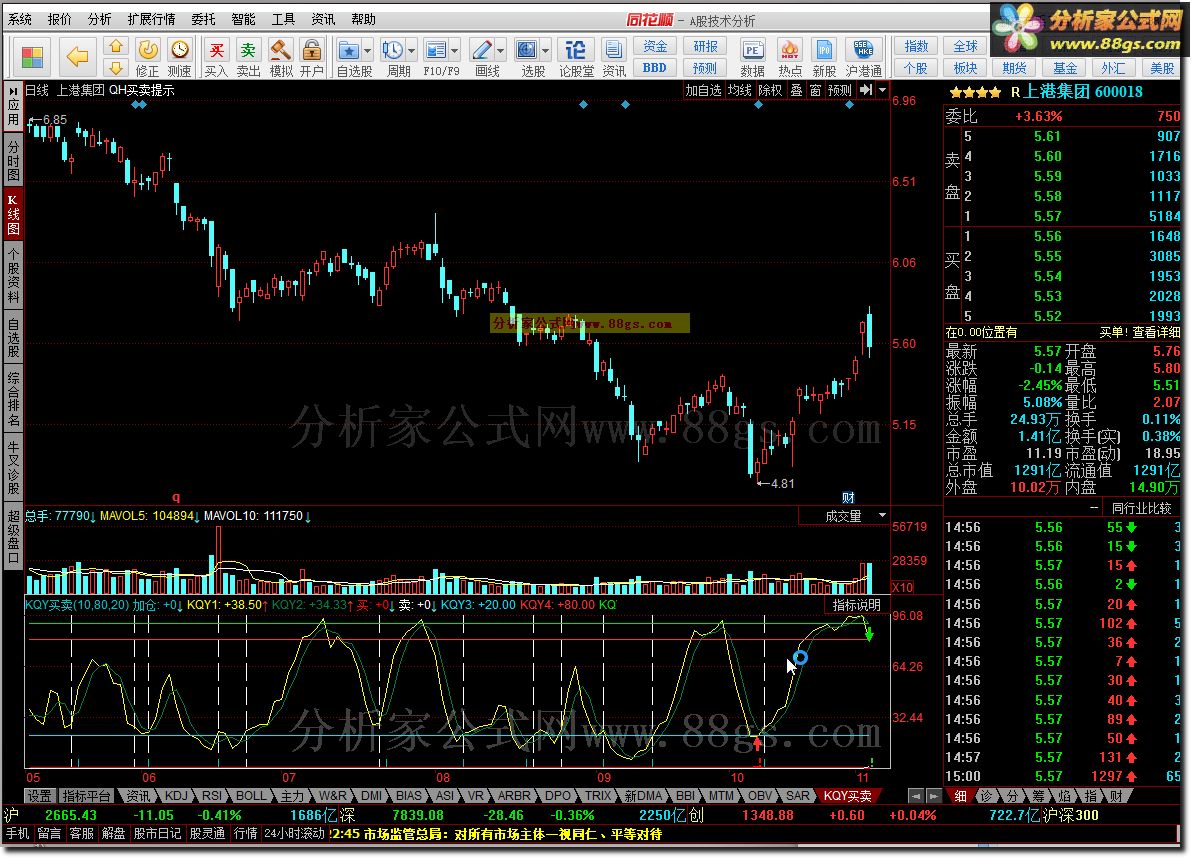Viewport: 1192px width, 858px height.
Task: Open the 自选股 star folder icon
Action: pos(349,50)
